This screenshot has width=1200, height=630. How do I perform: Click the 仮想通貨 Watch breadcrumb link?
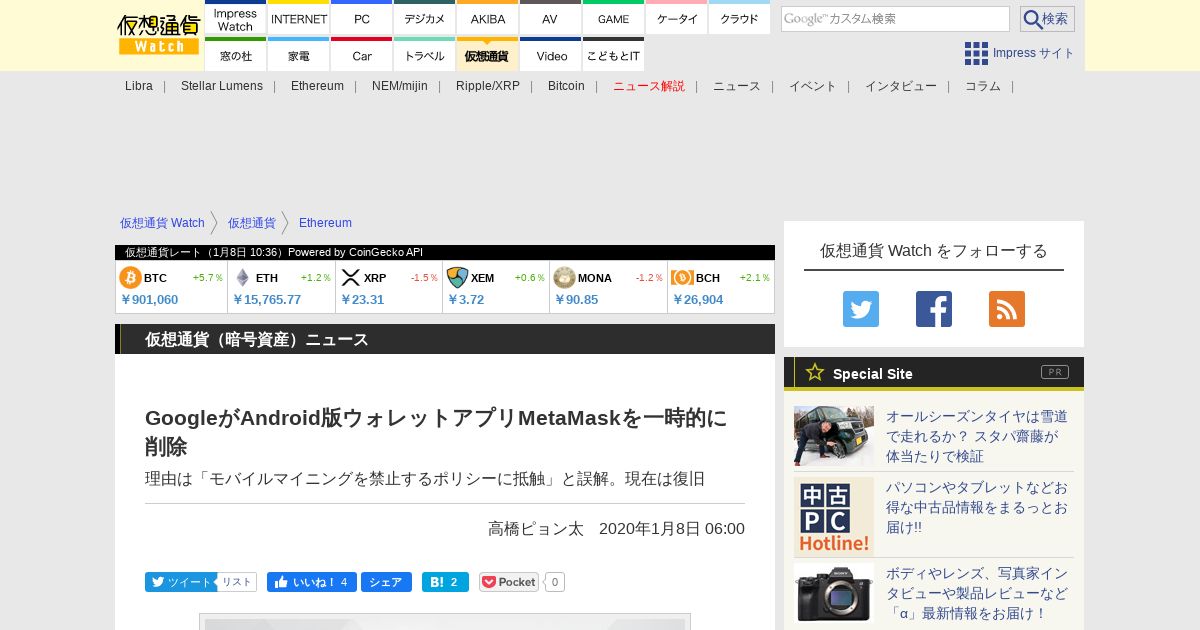[x=162, y=223]
